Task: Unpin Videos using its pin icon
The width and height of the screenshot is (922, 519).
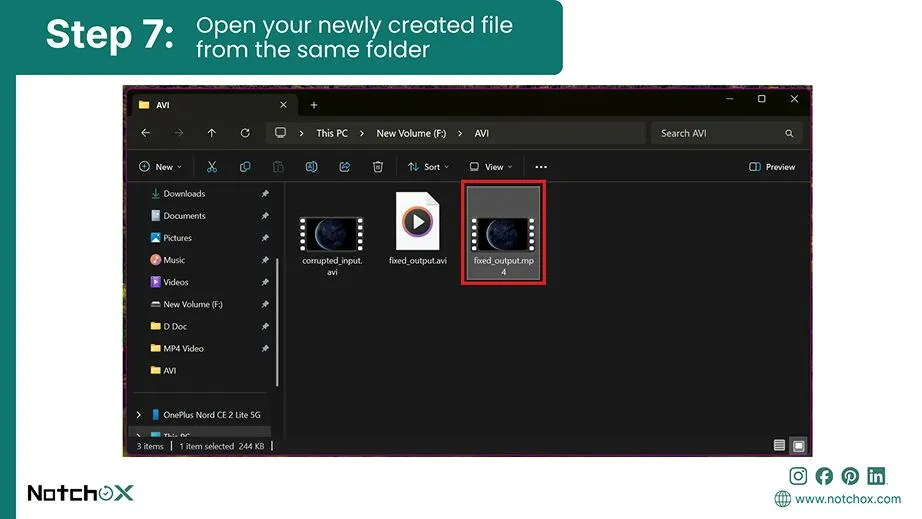Action: tap(265, 282)
